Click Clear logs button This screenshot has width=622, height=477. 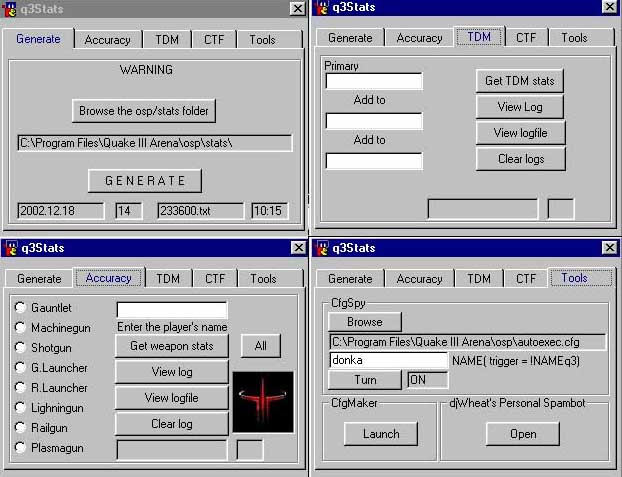520,159
